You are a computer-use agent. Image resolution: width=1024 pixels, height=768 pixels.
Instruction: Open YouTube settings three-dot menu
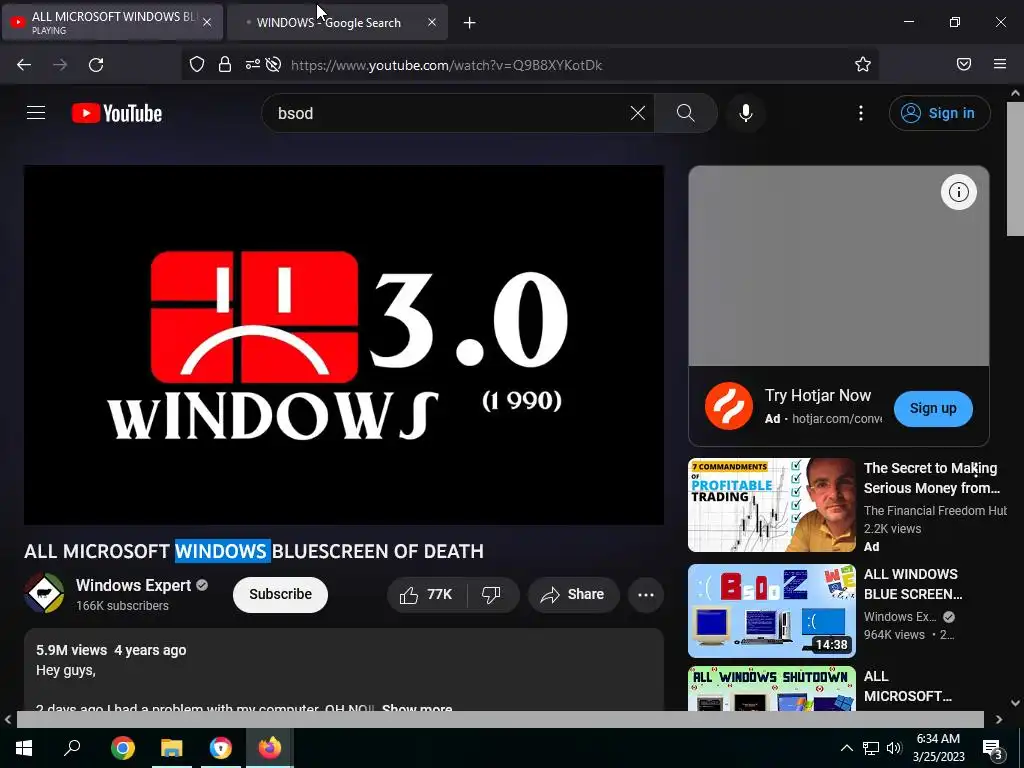(860, 113)
